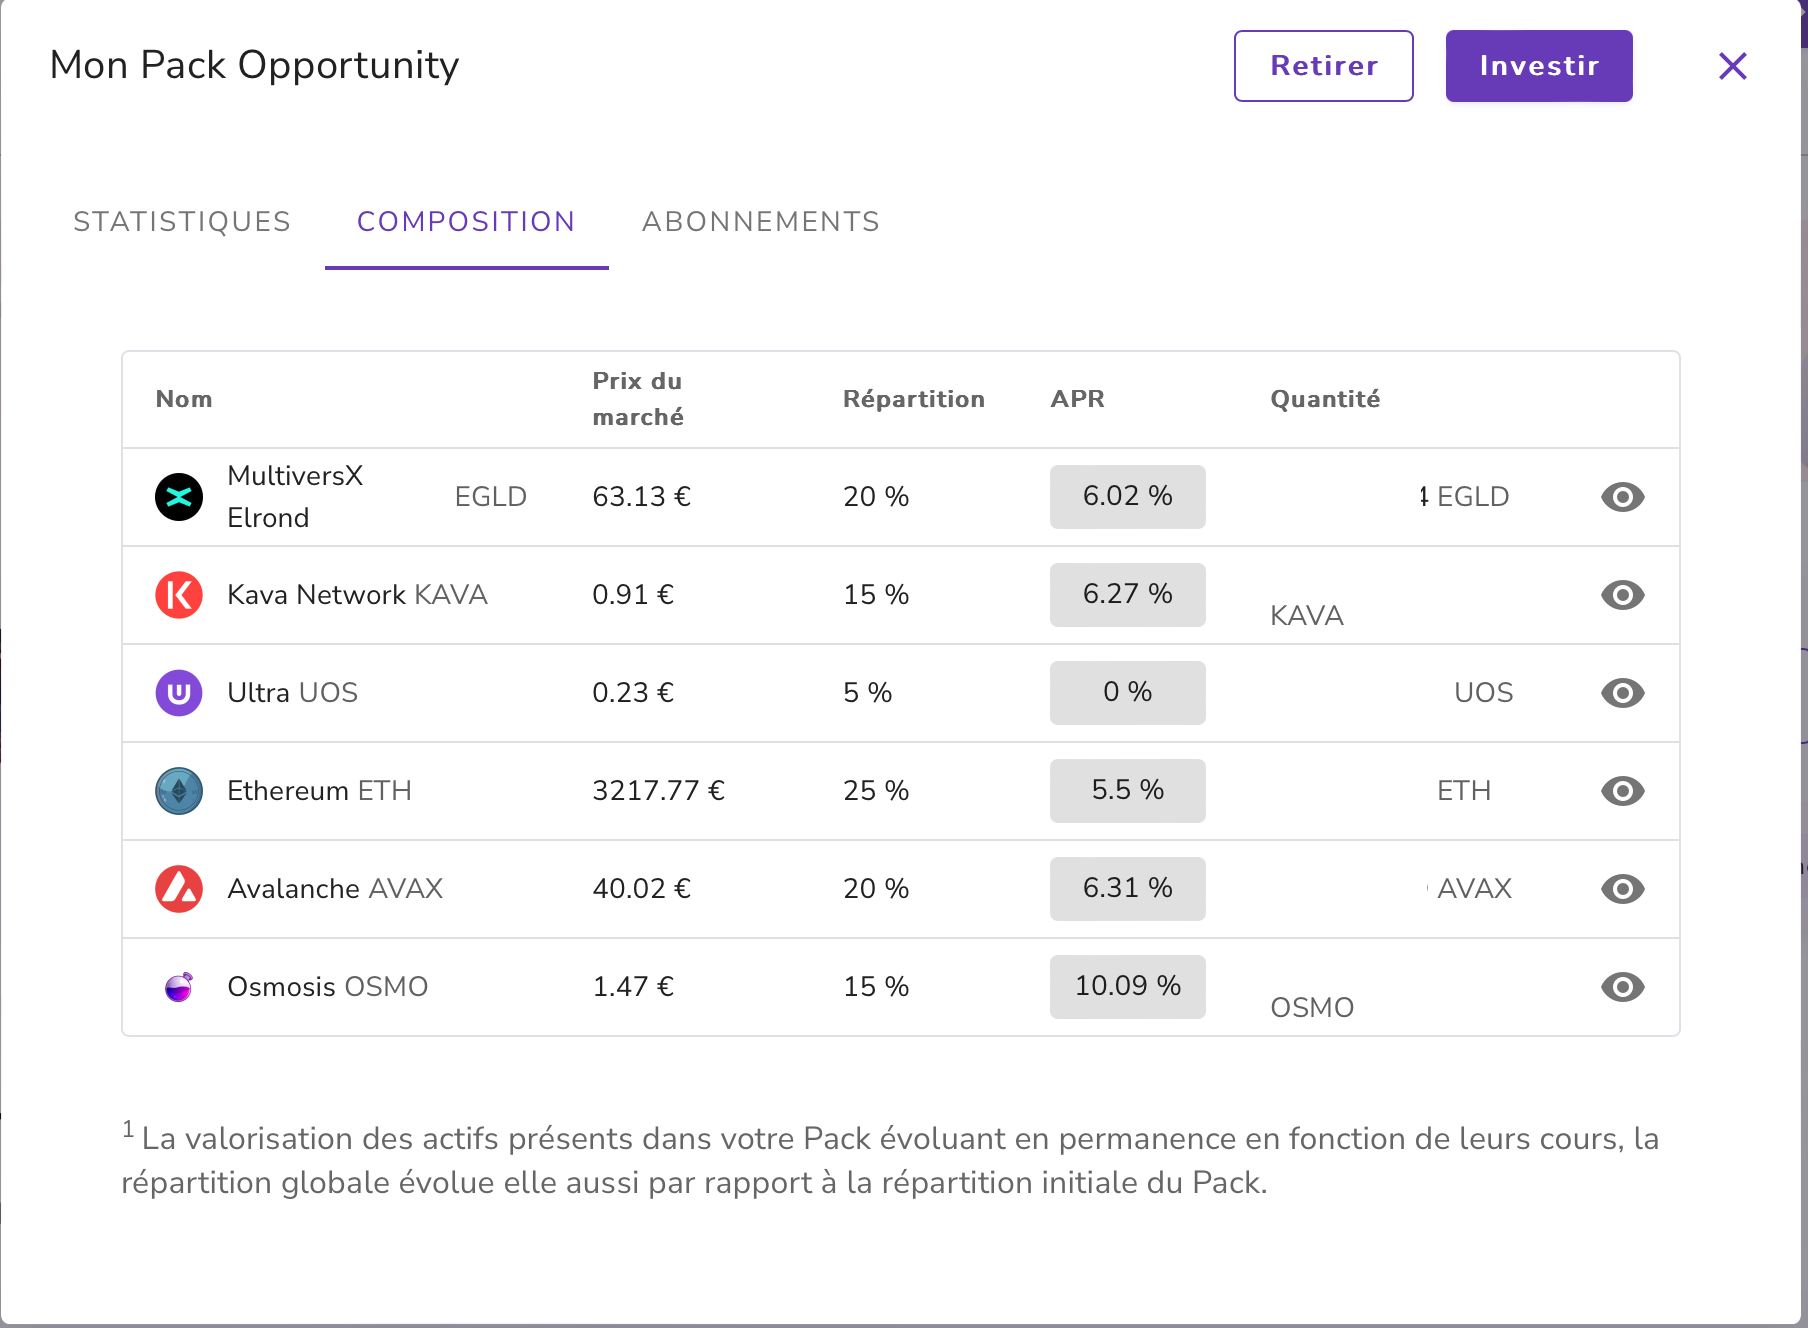
Task: Click the Investir button
Action: pyautogui.click(x=1539, y=66)
